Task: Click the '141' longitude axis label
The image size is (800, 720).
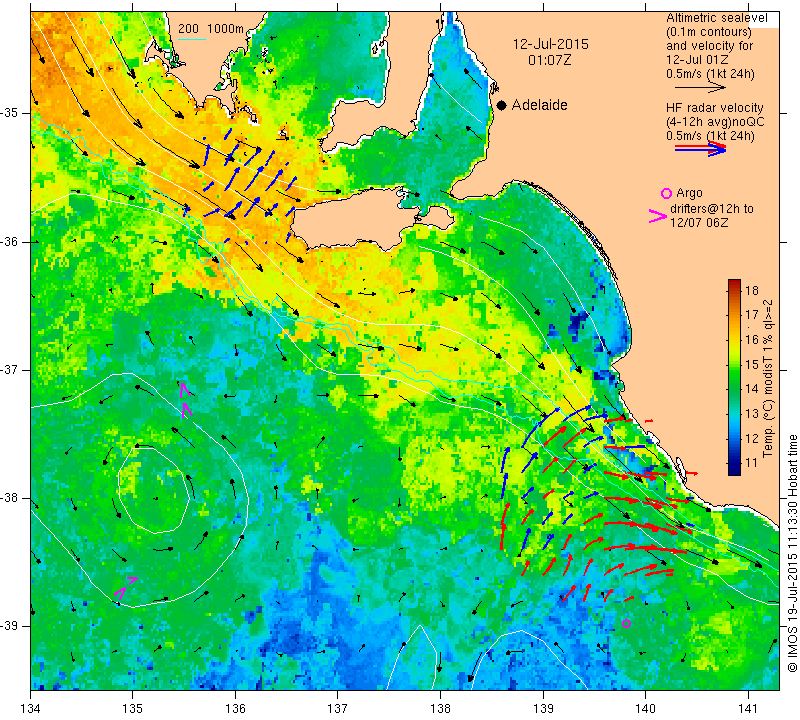Action: 748,709
